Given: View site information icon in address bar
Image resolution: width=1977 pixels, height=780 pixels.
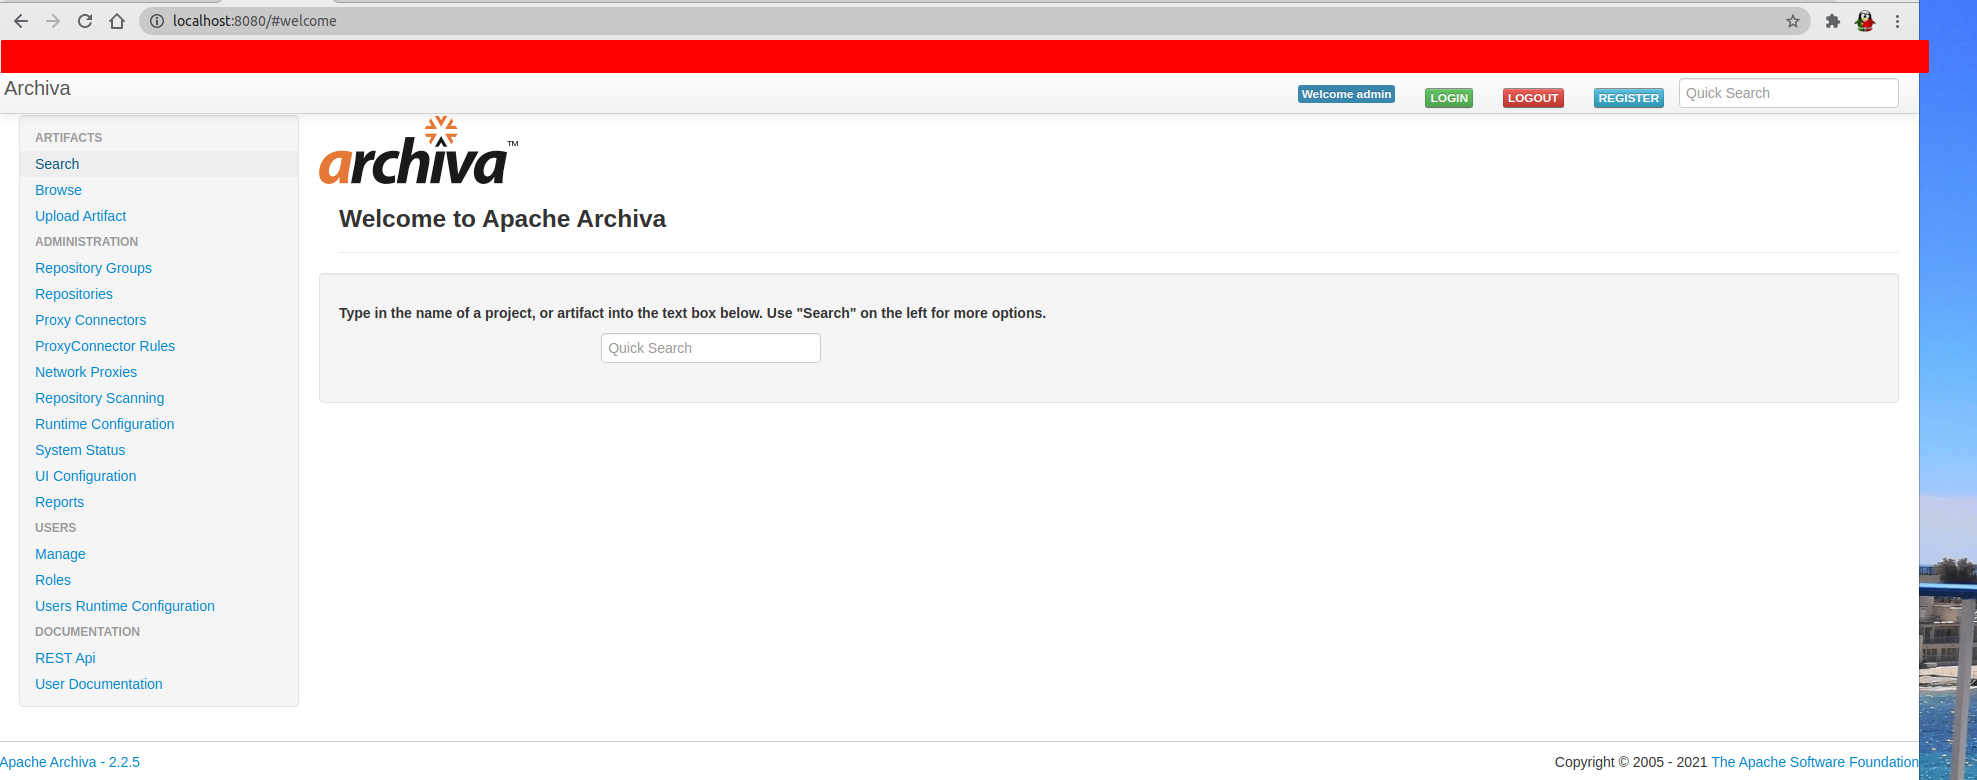Looking at the screenshot, I should (157, 21).
